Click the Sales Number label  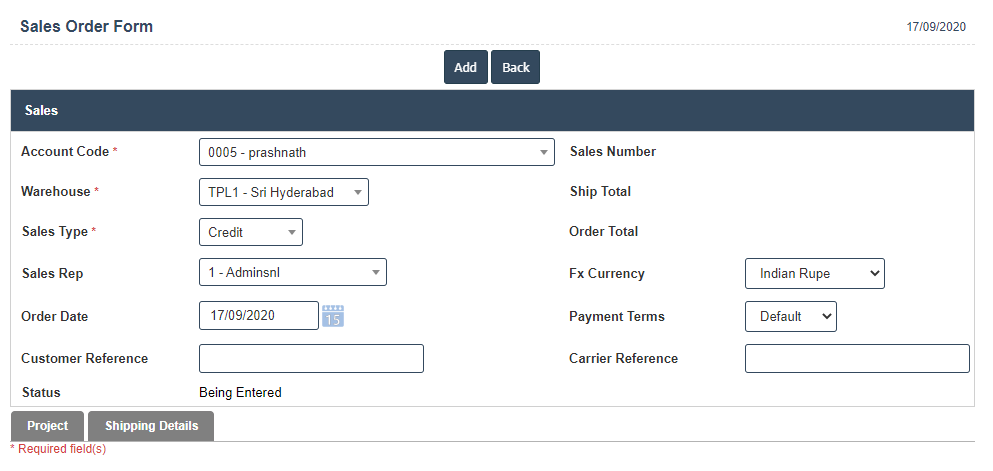point(612,152)
